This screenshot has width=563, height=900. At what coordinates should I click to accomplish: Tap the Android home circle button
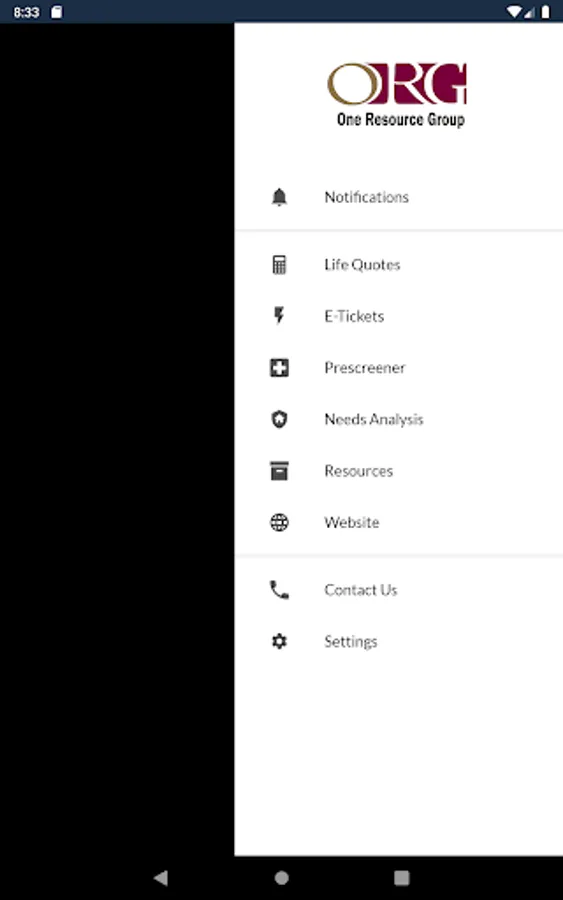click(x=281, y=877)
